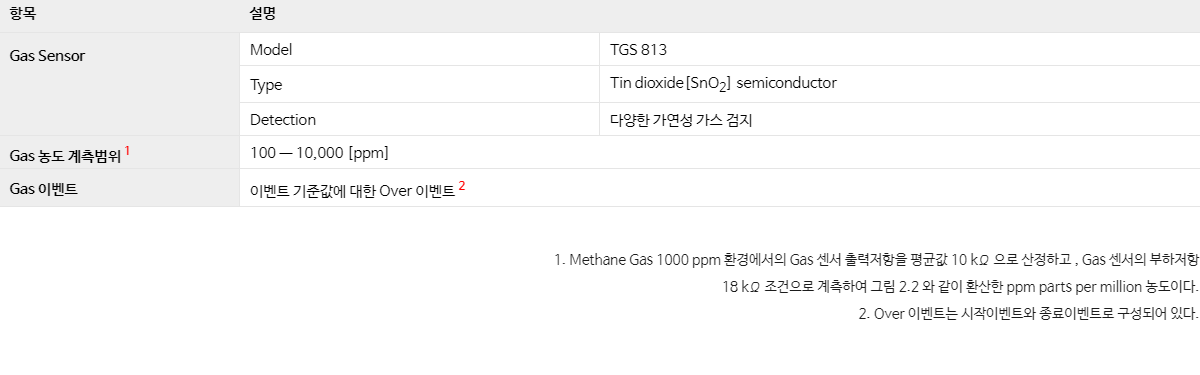1200x375 pixels.
Task: Click the Gas Sensor row label
Action: pos(47,55)
